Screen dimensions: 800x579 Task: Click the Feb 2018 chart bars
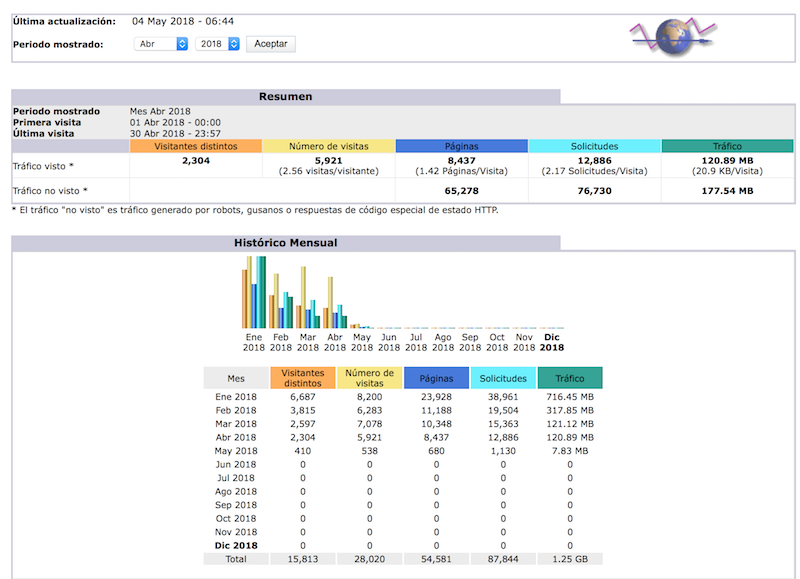tap(281, 301)
